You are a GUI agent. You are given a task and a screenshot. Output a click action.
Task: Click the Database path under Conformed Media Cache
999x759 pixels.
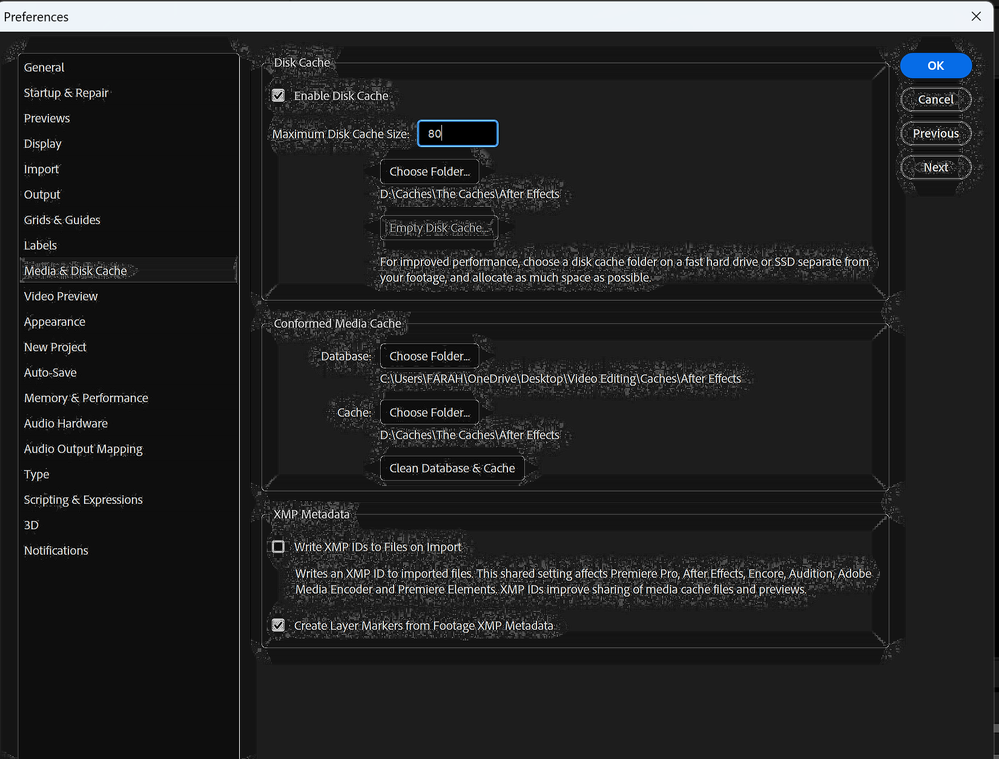pyautogui.click(x=561, y=379)
